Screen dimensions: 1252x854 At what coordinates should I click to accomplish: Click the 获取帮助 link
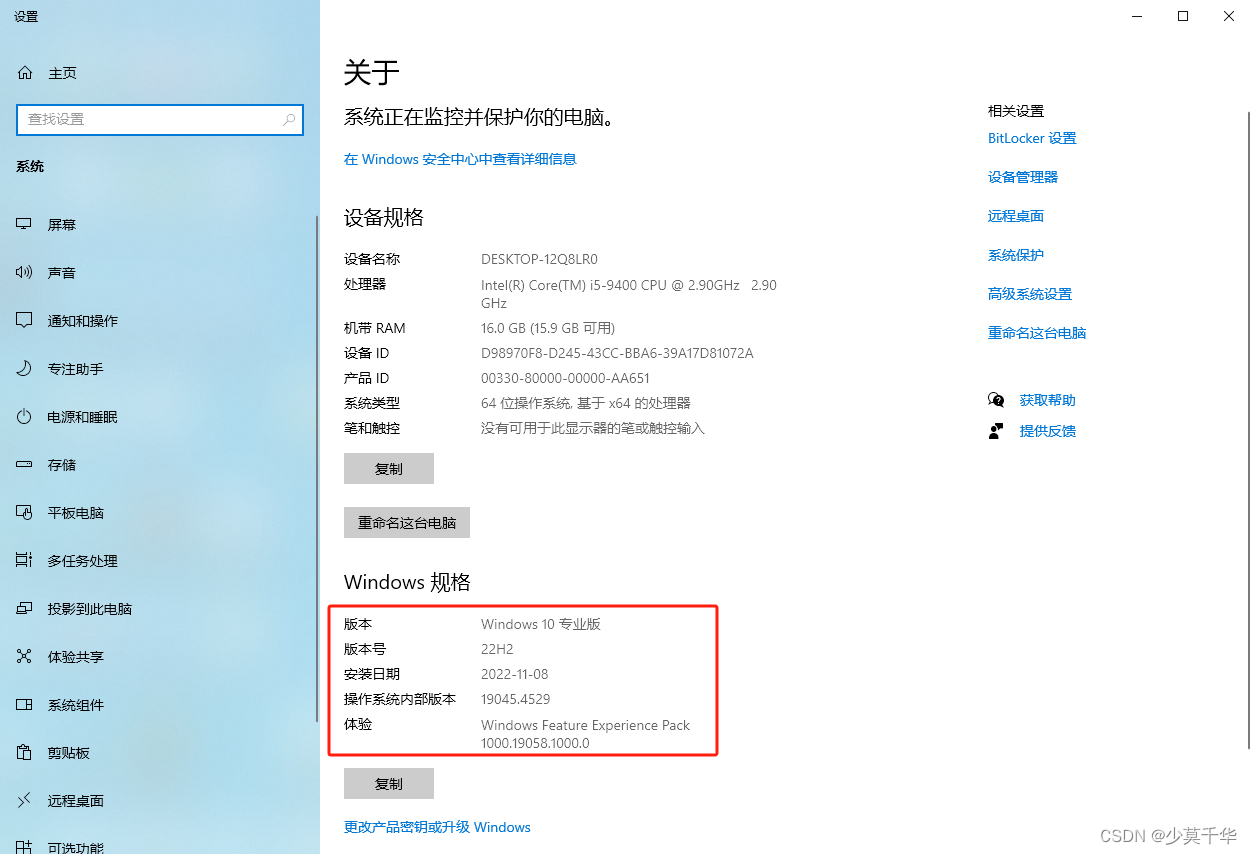coord(1048,400)
